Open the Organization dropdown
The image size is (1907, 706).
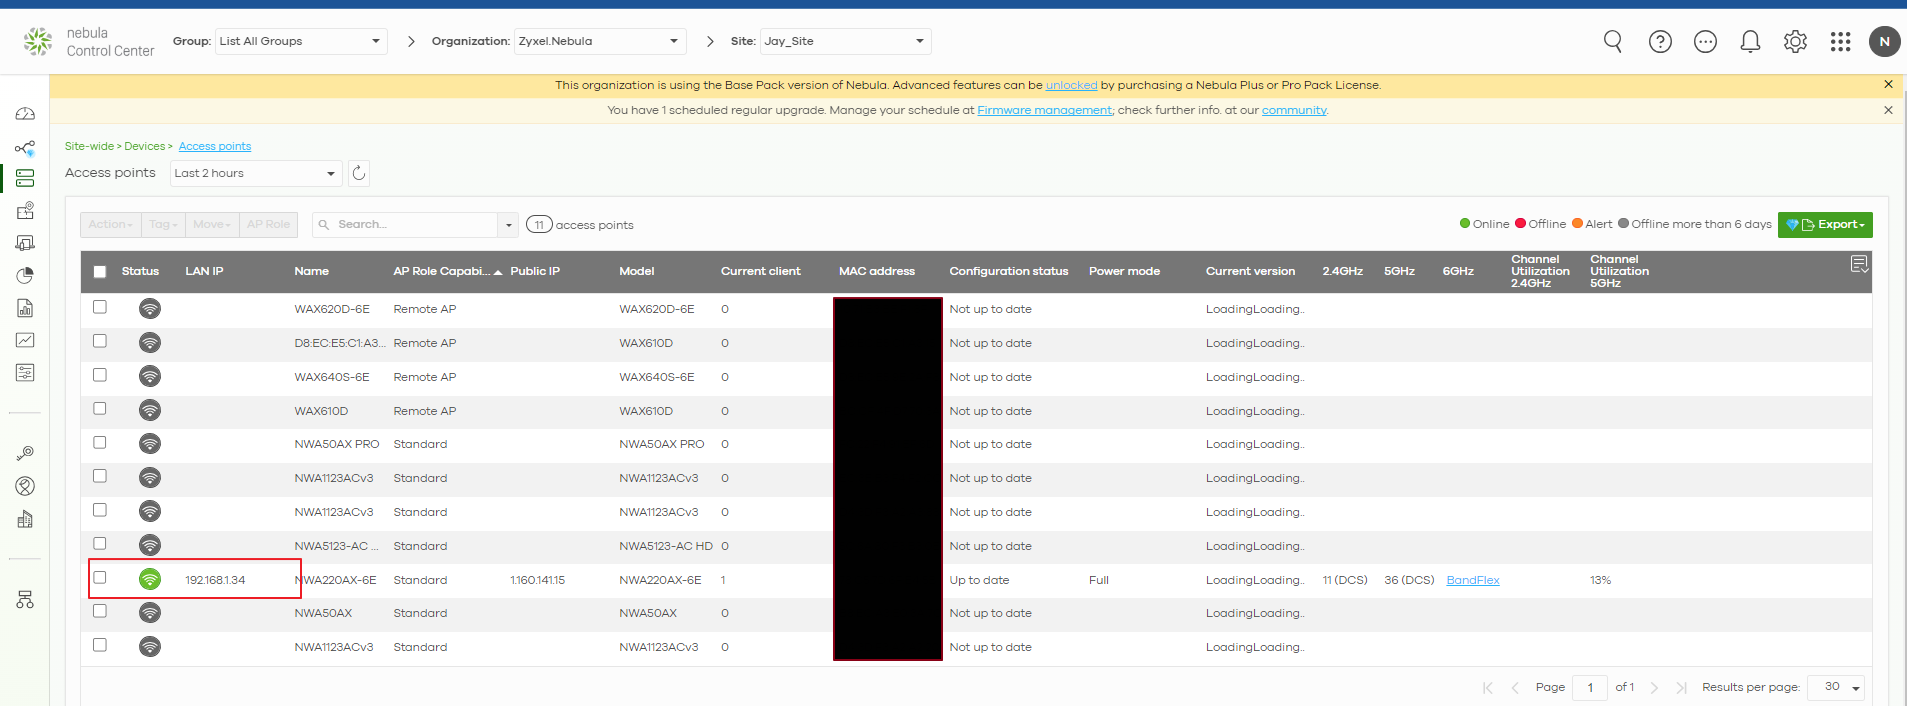coord(600,41)
